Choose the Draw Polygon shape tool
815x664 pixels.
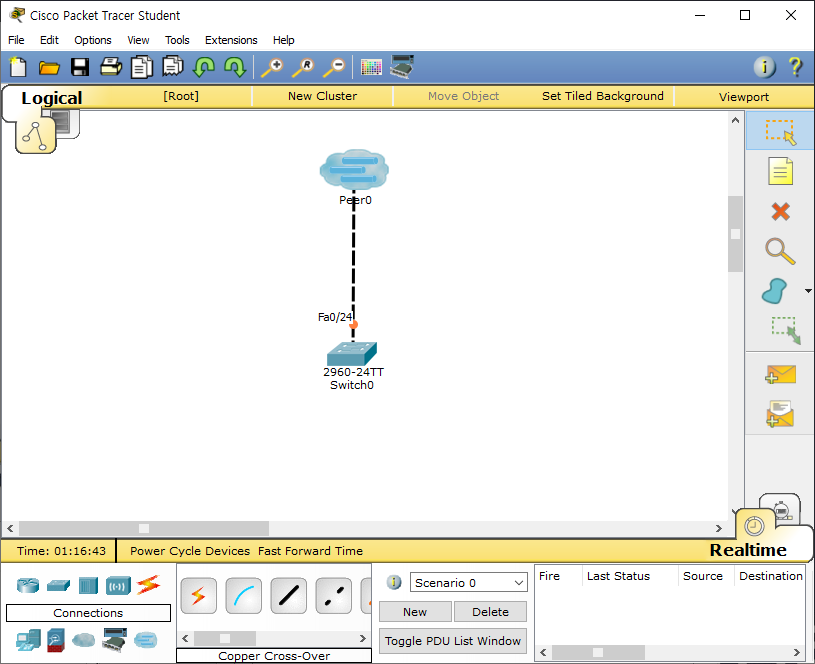[x=774, y=291]
